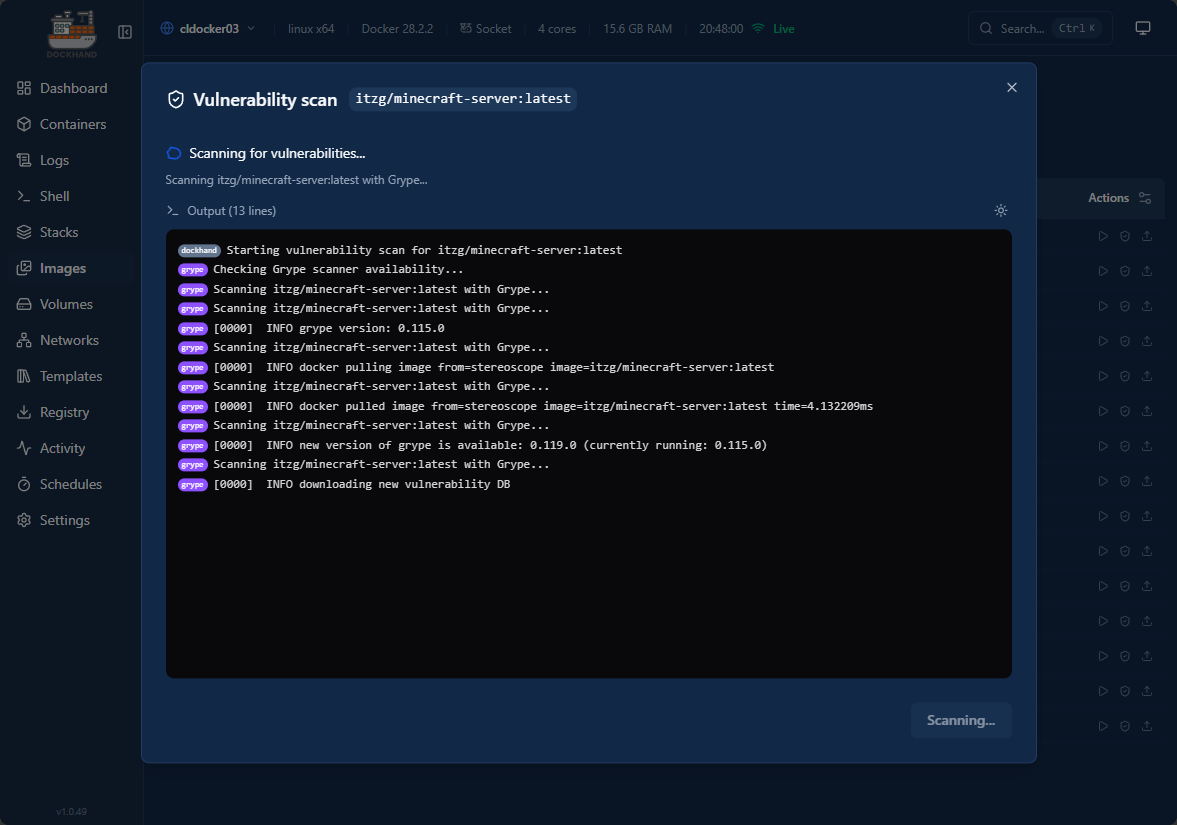The image size is (1177, 825).
Task: View the Activity page
Action: 51,448
